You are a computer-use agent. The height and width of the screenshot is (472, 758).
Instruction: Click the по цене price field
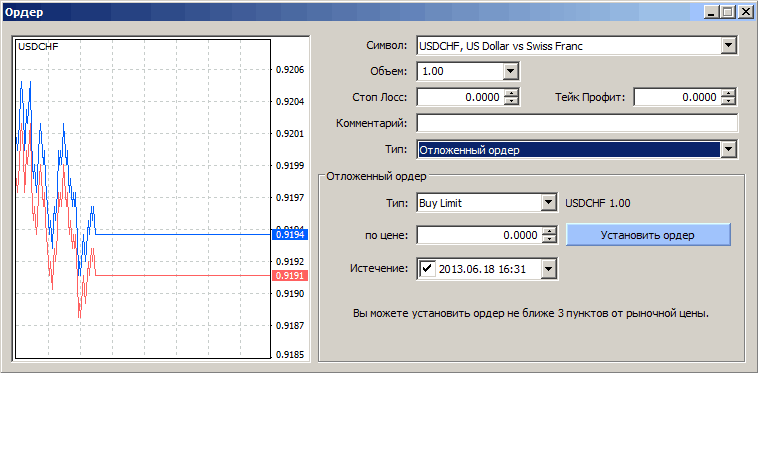(480, 236)
